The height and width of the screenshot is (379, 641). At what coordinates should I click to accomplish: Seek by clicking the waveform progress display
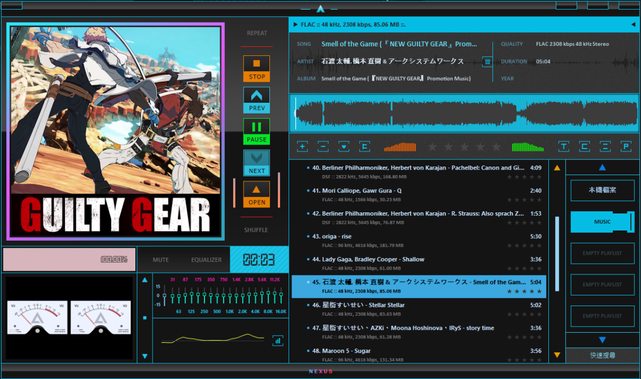click(464, 114)
